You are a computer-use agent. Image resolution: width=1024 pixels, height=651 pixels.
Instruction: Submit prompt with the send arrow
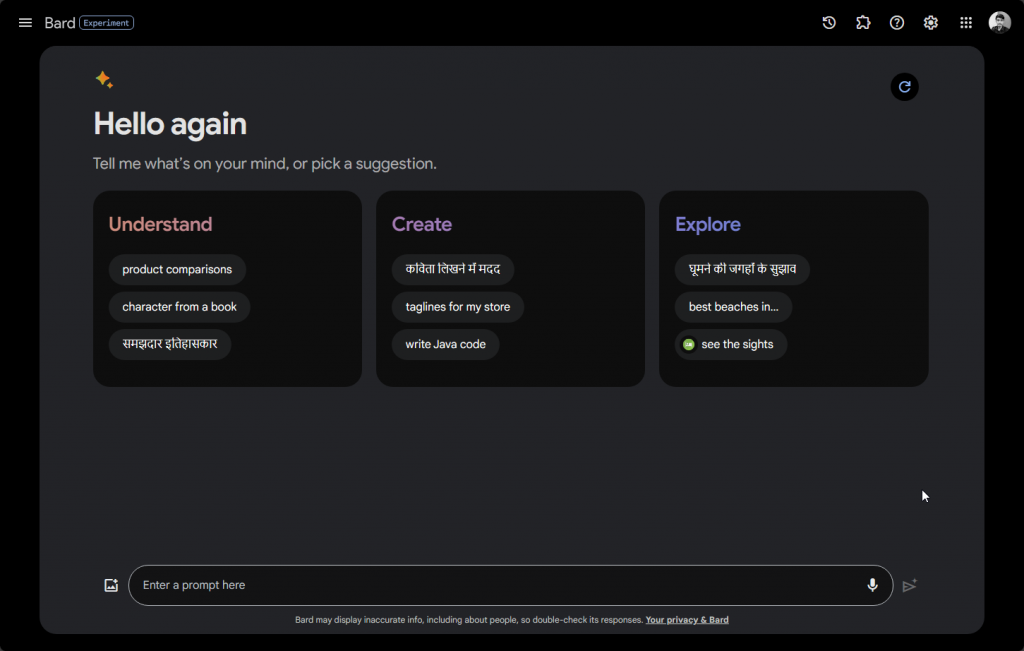click(x=910, y=586)
